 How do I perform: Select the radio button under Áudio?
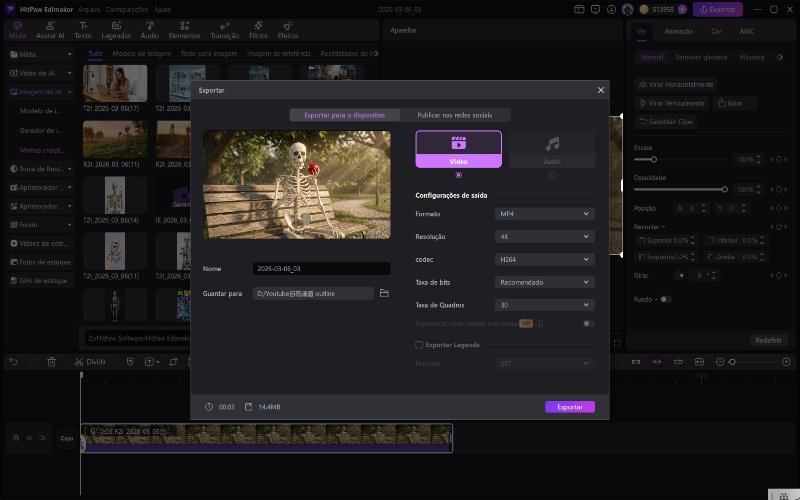pos(552,175)
